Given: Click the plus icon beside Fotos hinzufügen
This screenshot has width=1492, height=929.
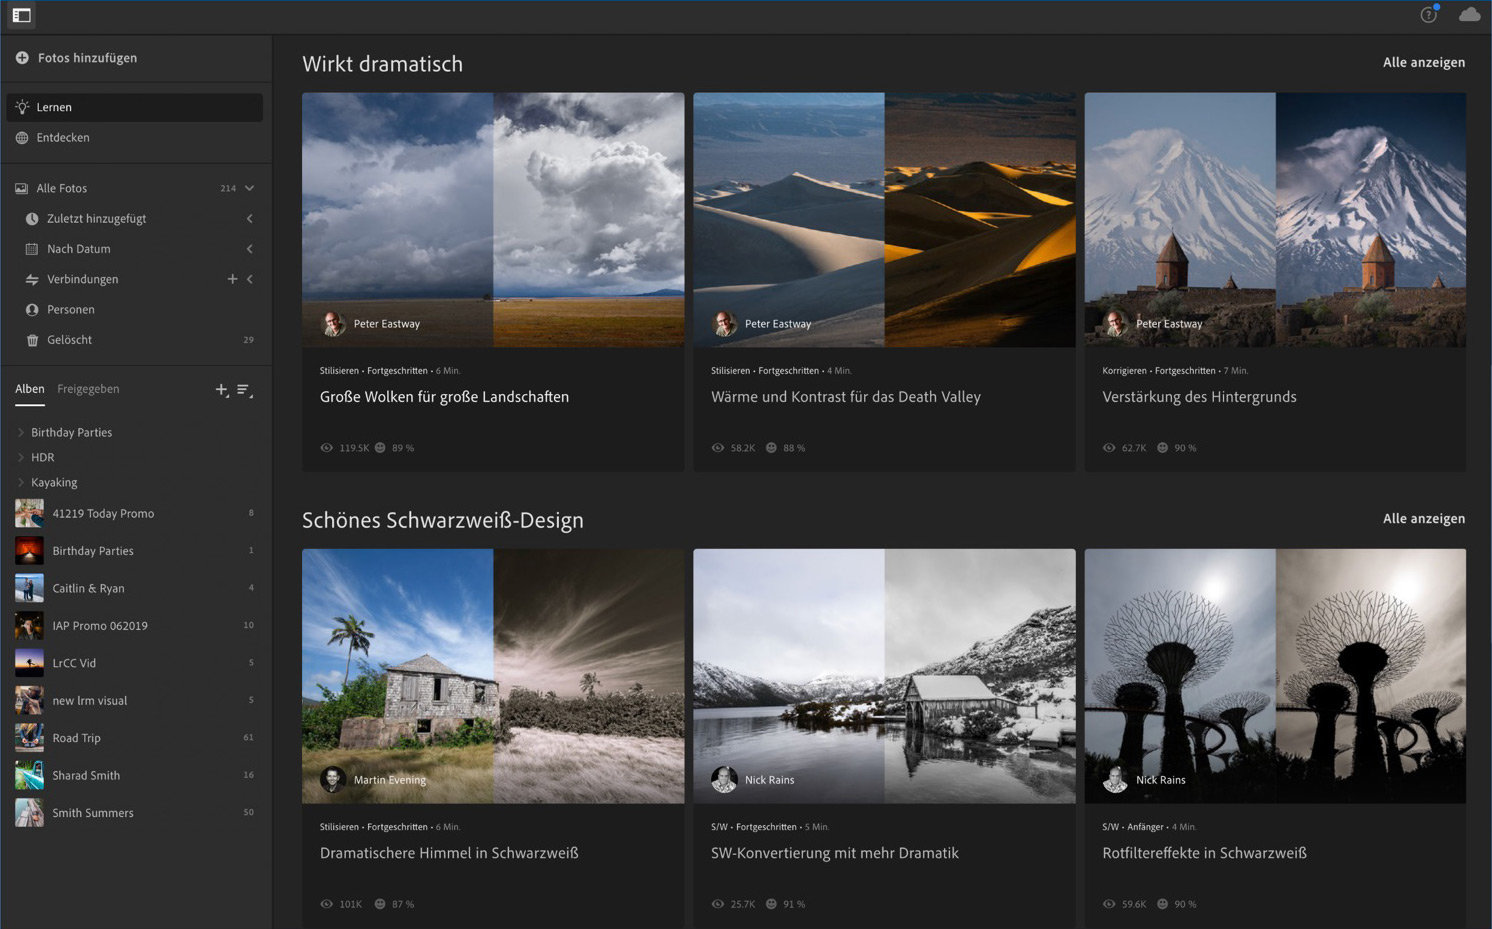Looking at the screenshot, I should coord(22,58).
